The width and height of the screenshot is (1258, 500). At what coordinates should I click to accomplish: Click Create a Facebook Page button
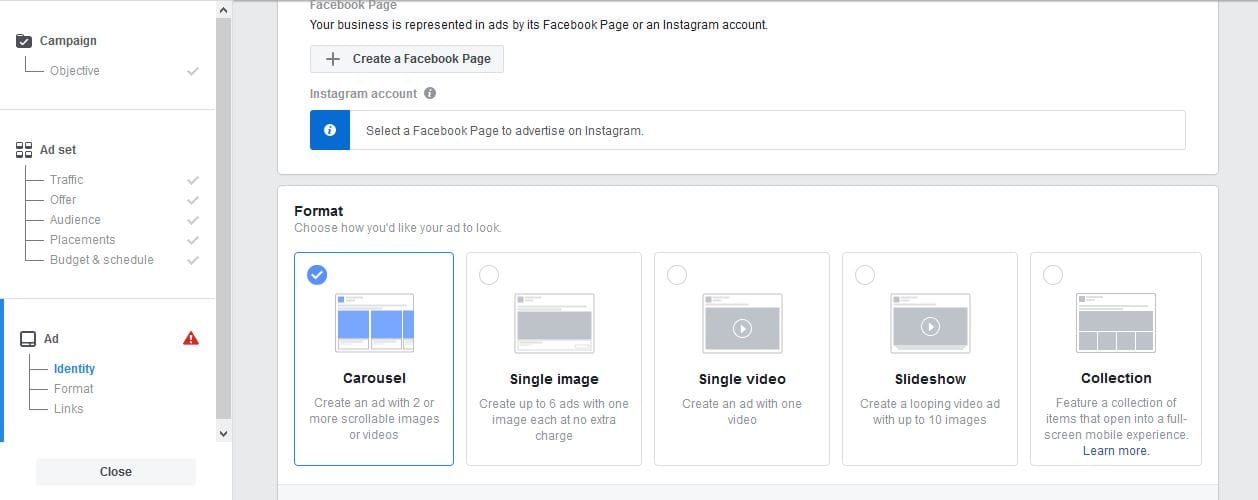pos(407,59)
